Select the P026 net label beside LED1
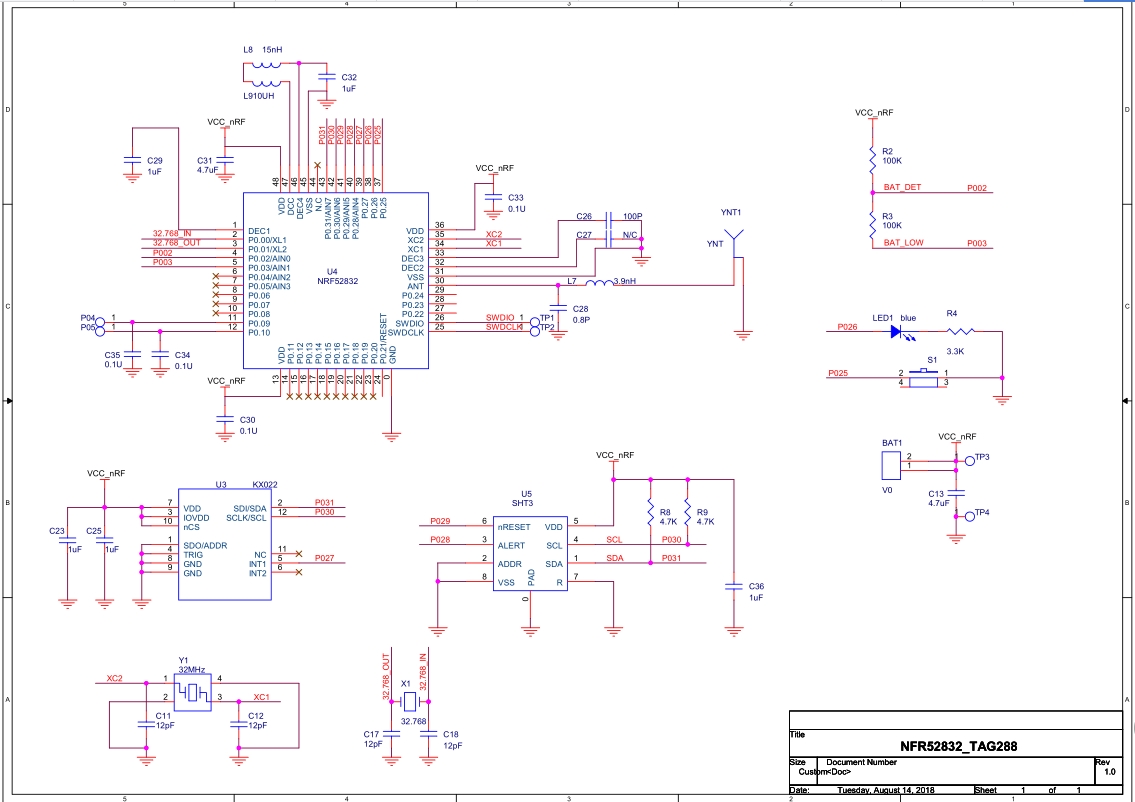The image size is (1135, 802). tap(848, 327)
